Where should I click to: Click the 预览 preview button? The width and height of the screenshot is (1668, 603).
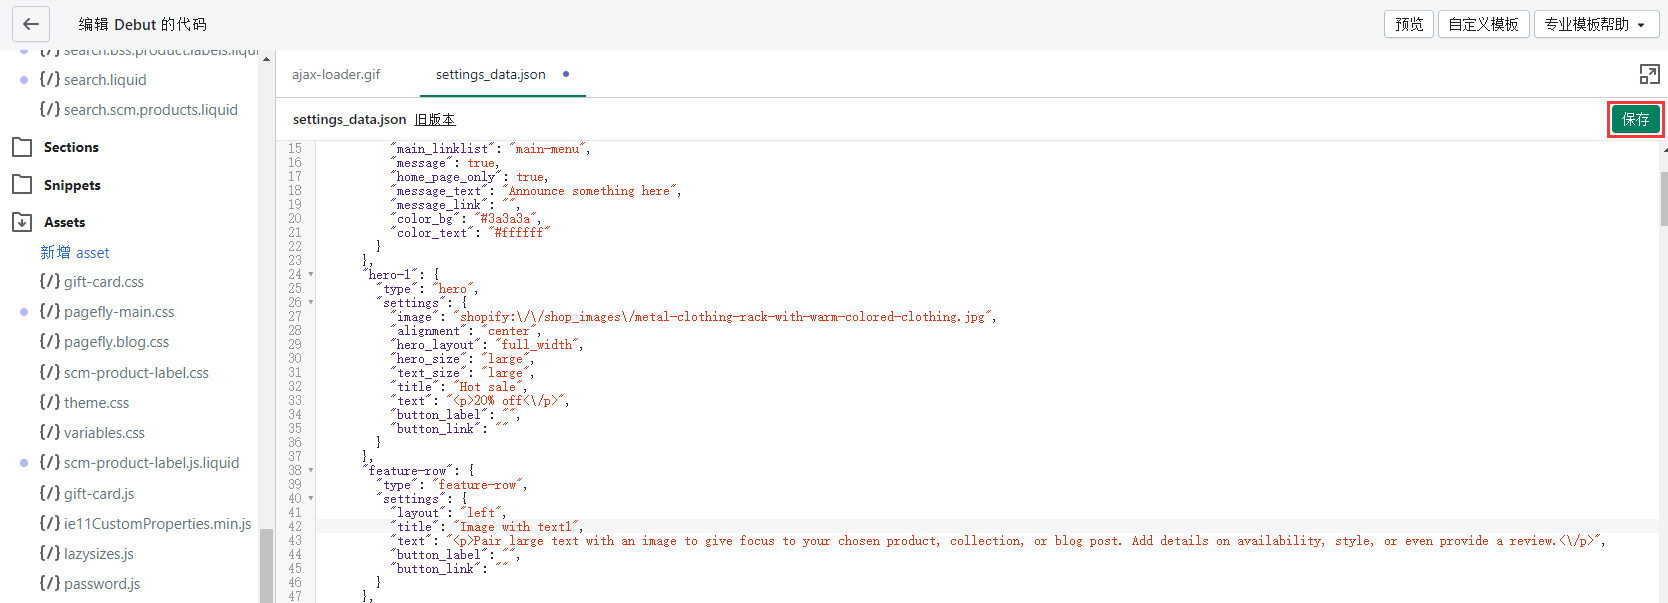pos(1409,24)
